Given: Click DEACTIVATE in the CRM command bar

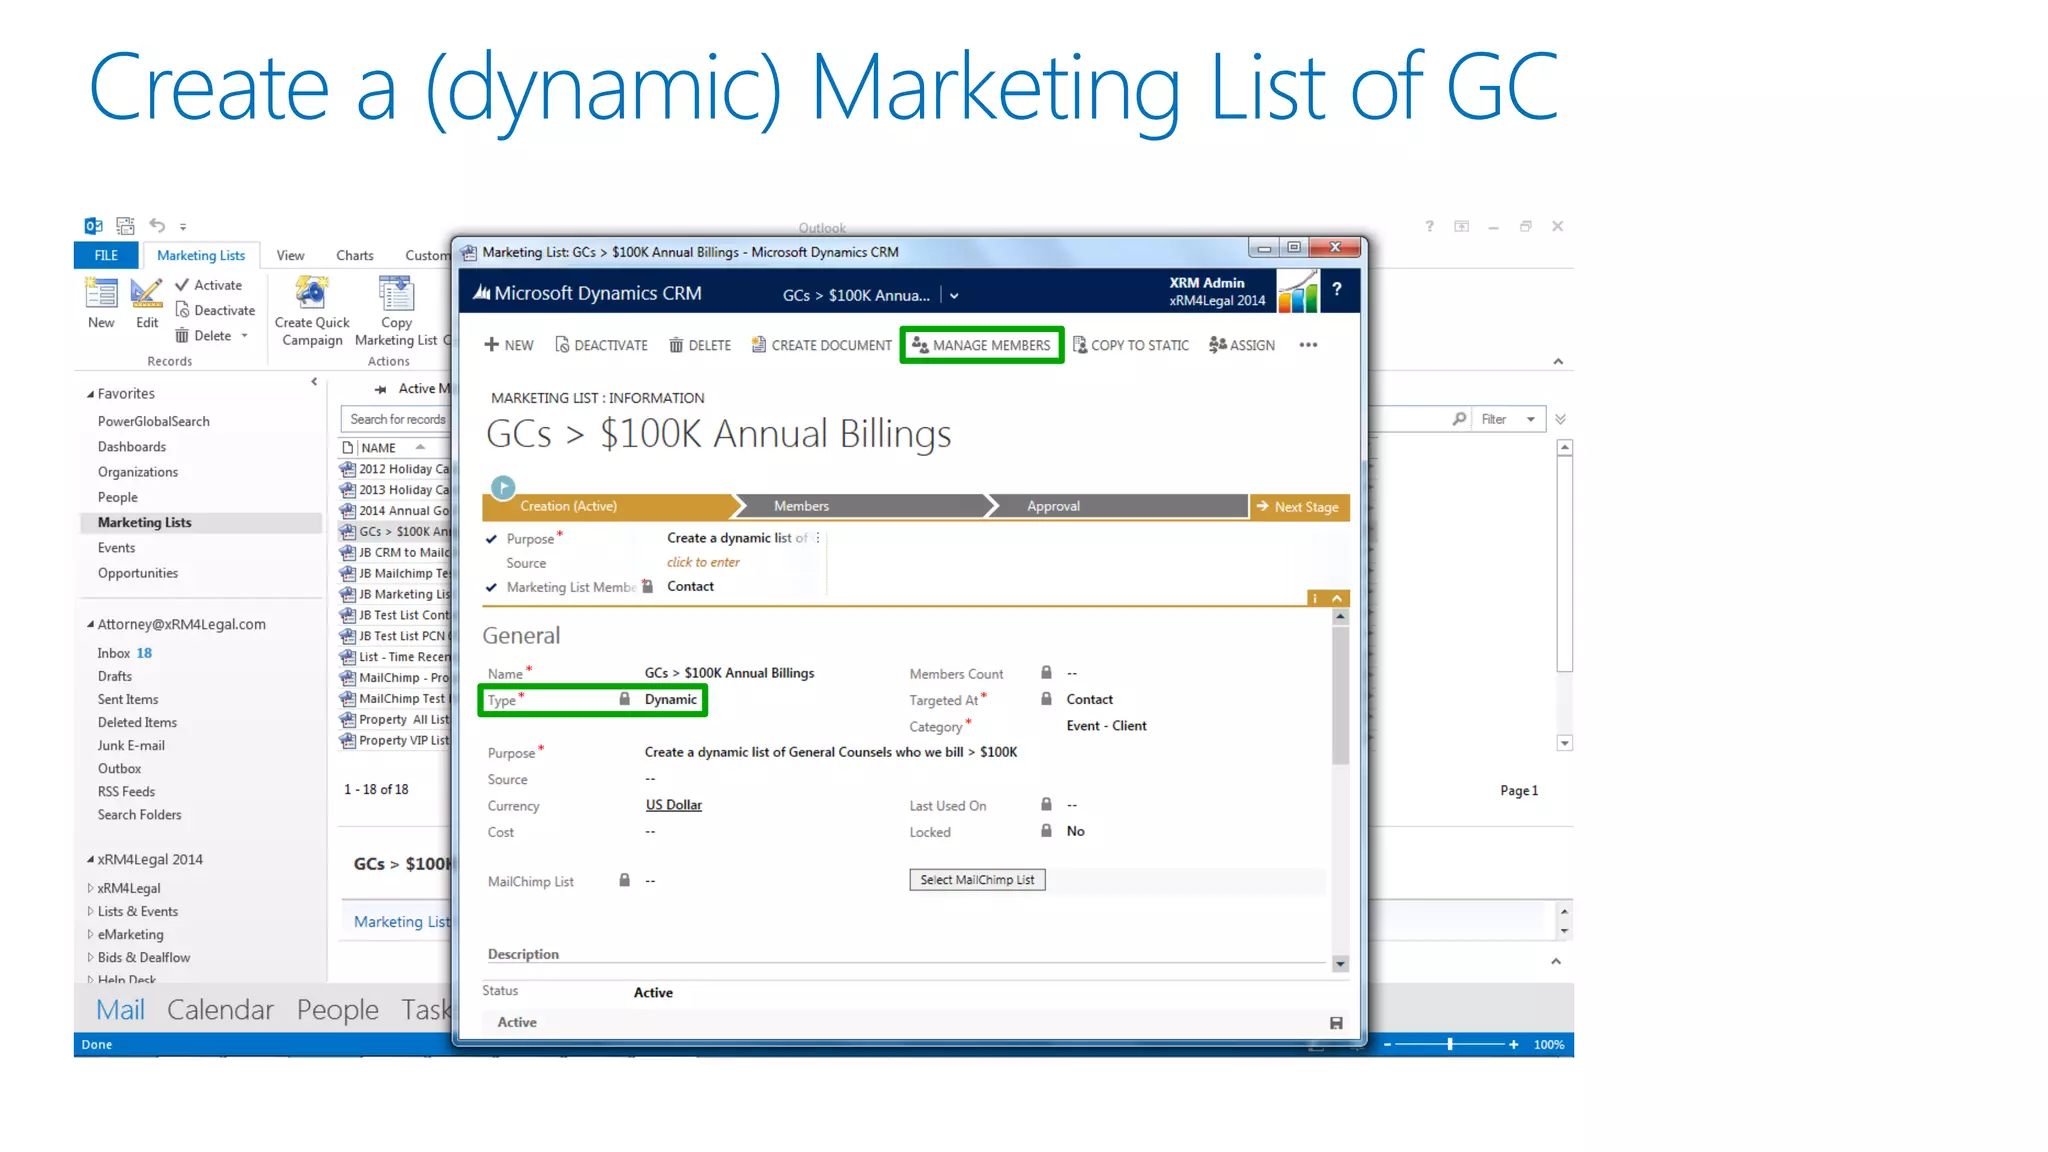Looking at the screenshot, I should pyautogui.click(x=602, y=345).
